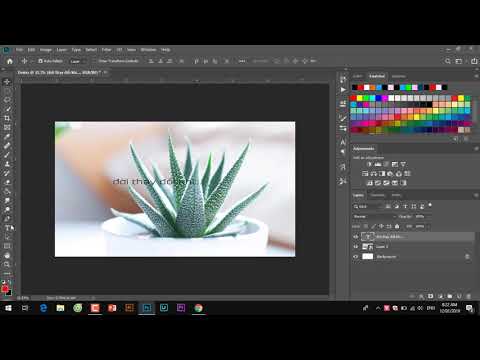The image size is (480, 360).
Task: Open Chrome from the taskbar
Action: tap(198, 308)
